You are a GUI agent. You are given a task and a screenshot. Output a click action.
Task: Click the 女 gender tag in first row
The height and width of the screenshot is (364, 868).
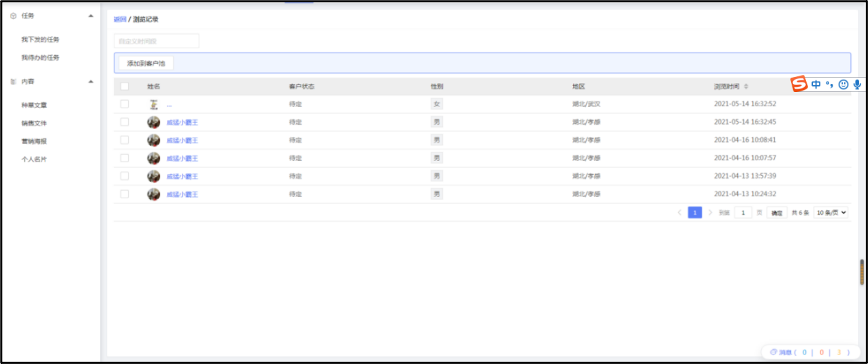coord(437,104)
